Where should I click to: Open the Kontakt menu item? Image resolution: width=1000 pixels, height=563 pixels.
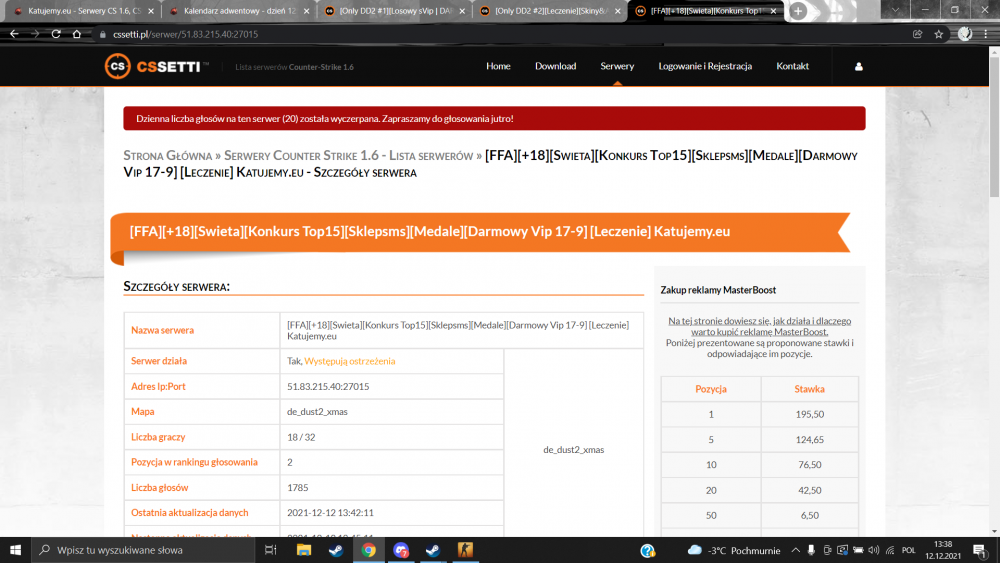[792, 66]
